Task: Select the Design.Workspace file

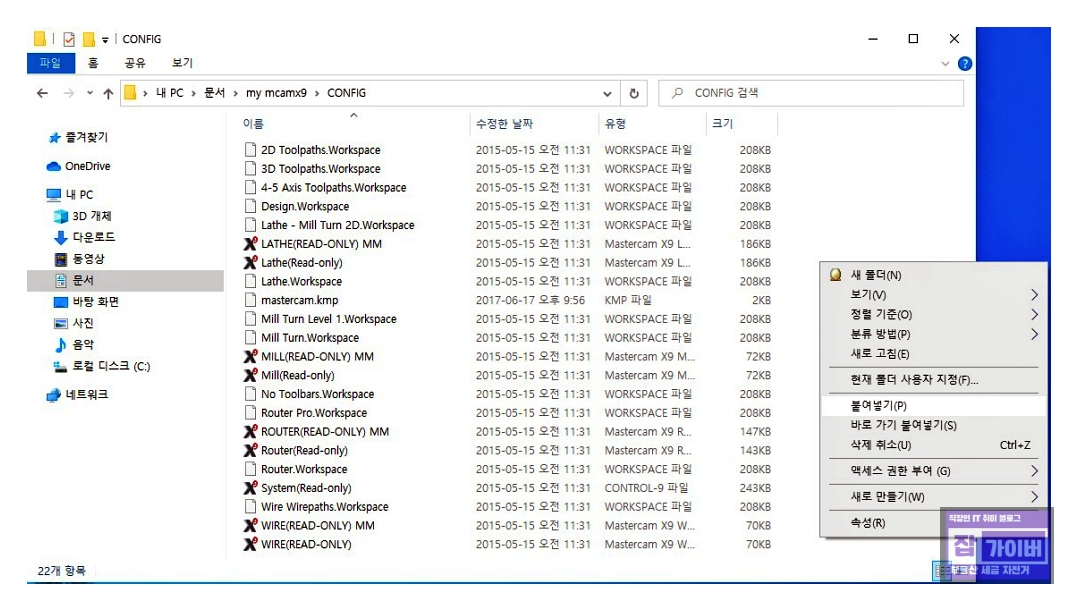Action: coord(305,206)
